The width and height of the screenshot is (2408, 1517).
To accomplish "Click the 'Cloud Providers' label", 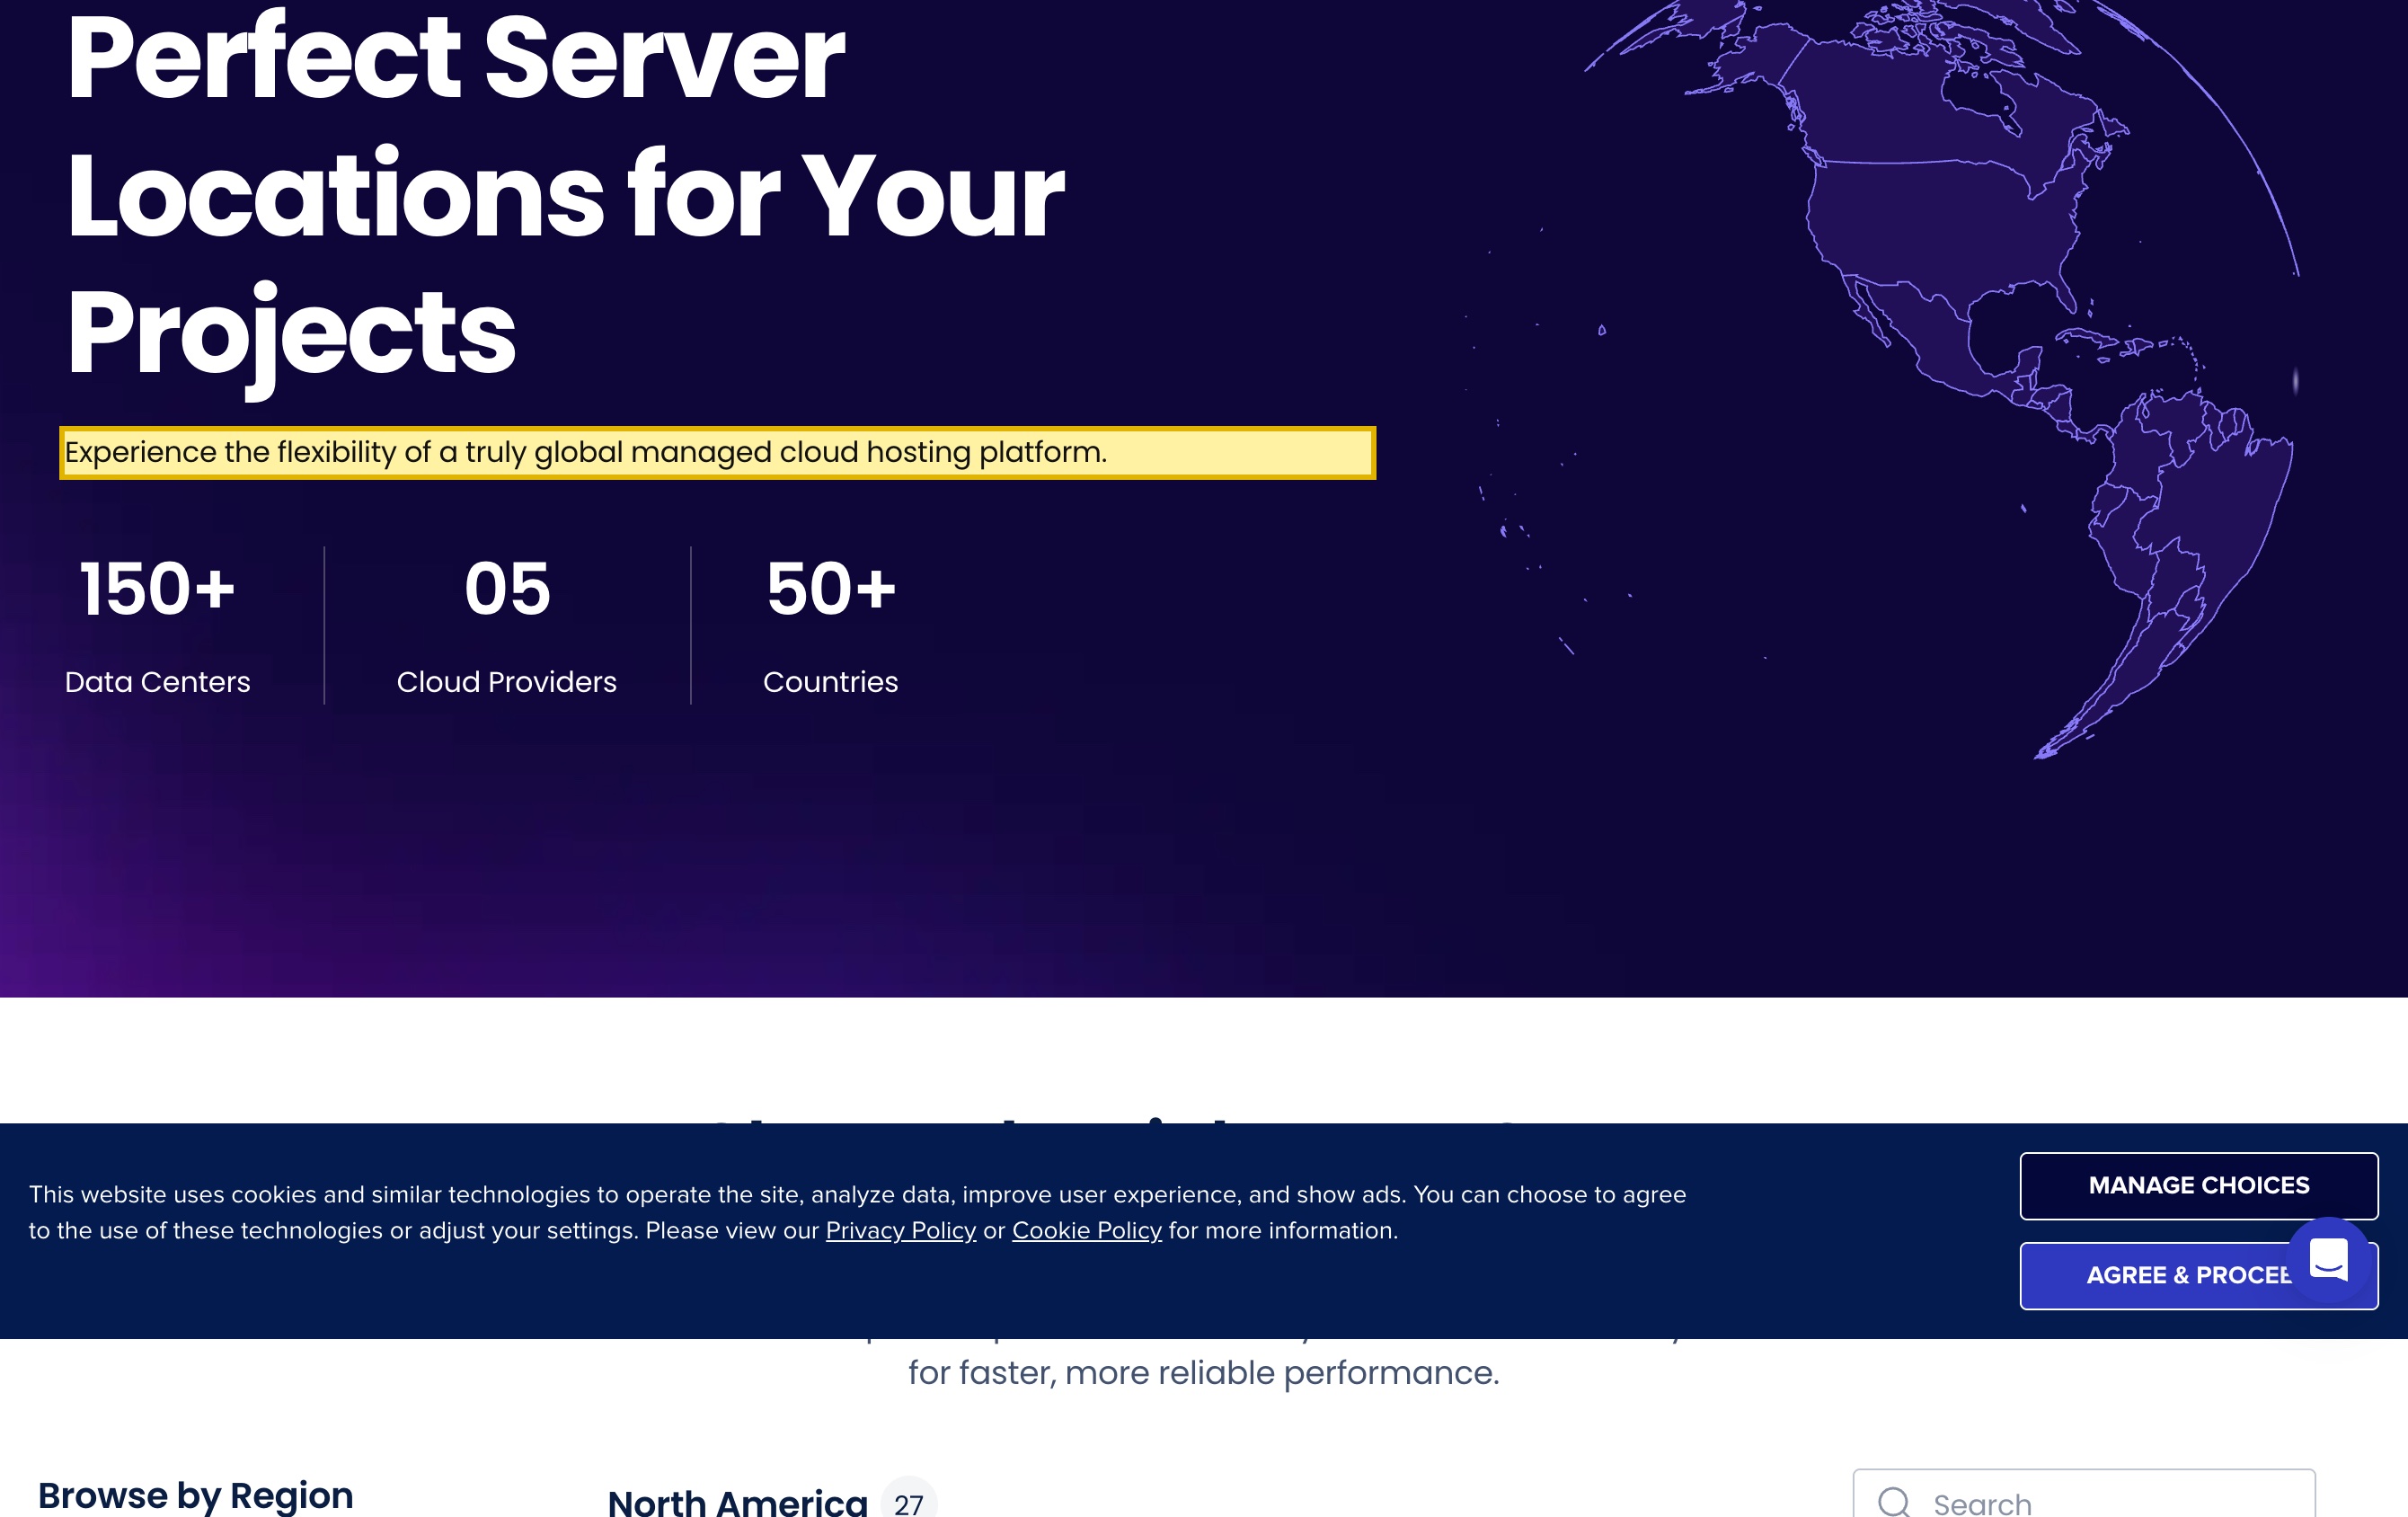I will click(x=507, y=681).
